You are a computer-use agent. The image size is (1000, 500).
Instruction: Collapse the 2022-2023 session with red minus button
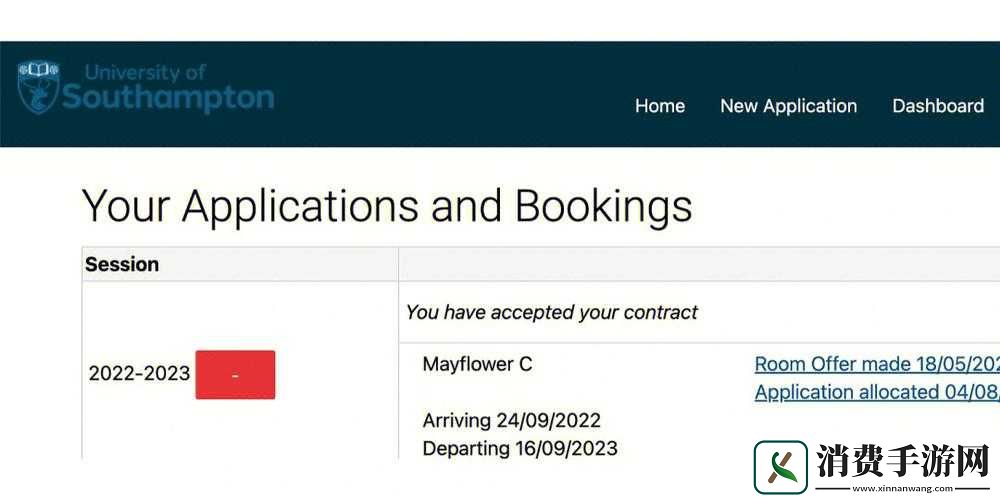pyautogui.click(x=235, y=375)
